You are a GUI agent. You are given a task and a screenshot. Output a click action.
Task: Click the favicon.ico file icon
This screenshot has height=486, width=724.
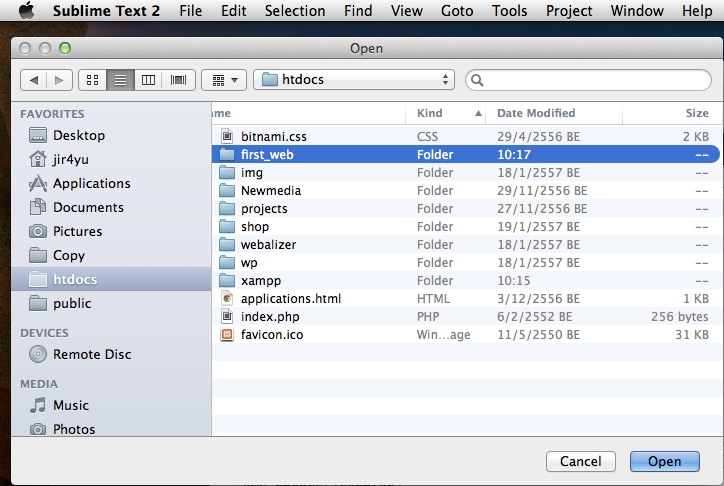click(x=227, y=334)
